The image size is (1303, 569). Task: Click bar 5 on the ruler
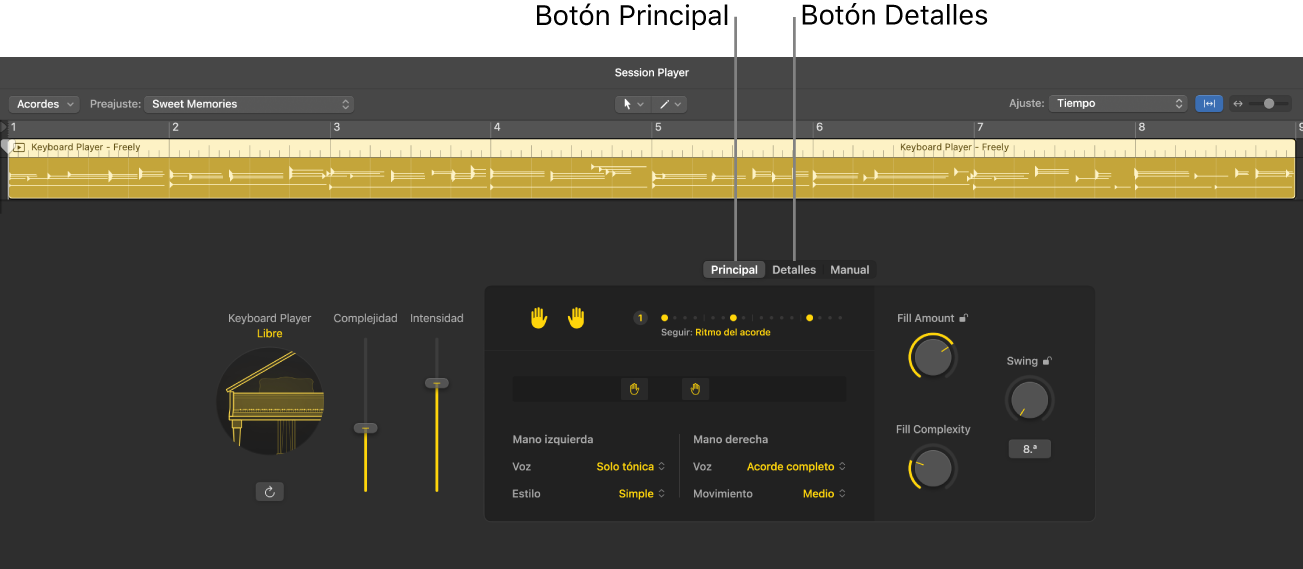pyautogui.click(x=658, y=128)
